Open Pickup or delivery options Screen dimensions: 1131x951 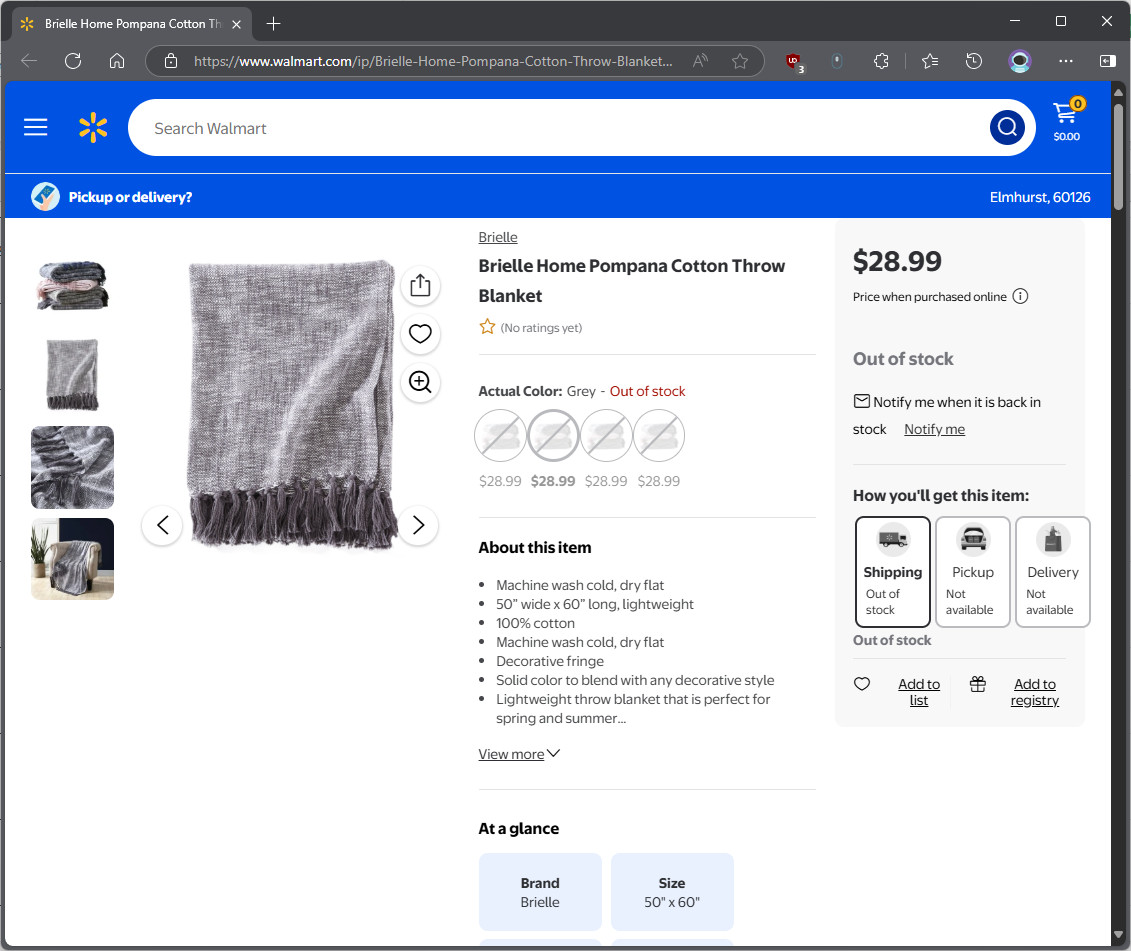pyautogui.click(x=112, y=197)
